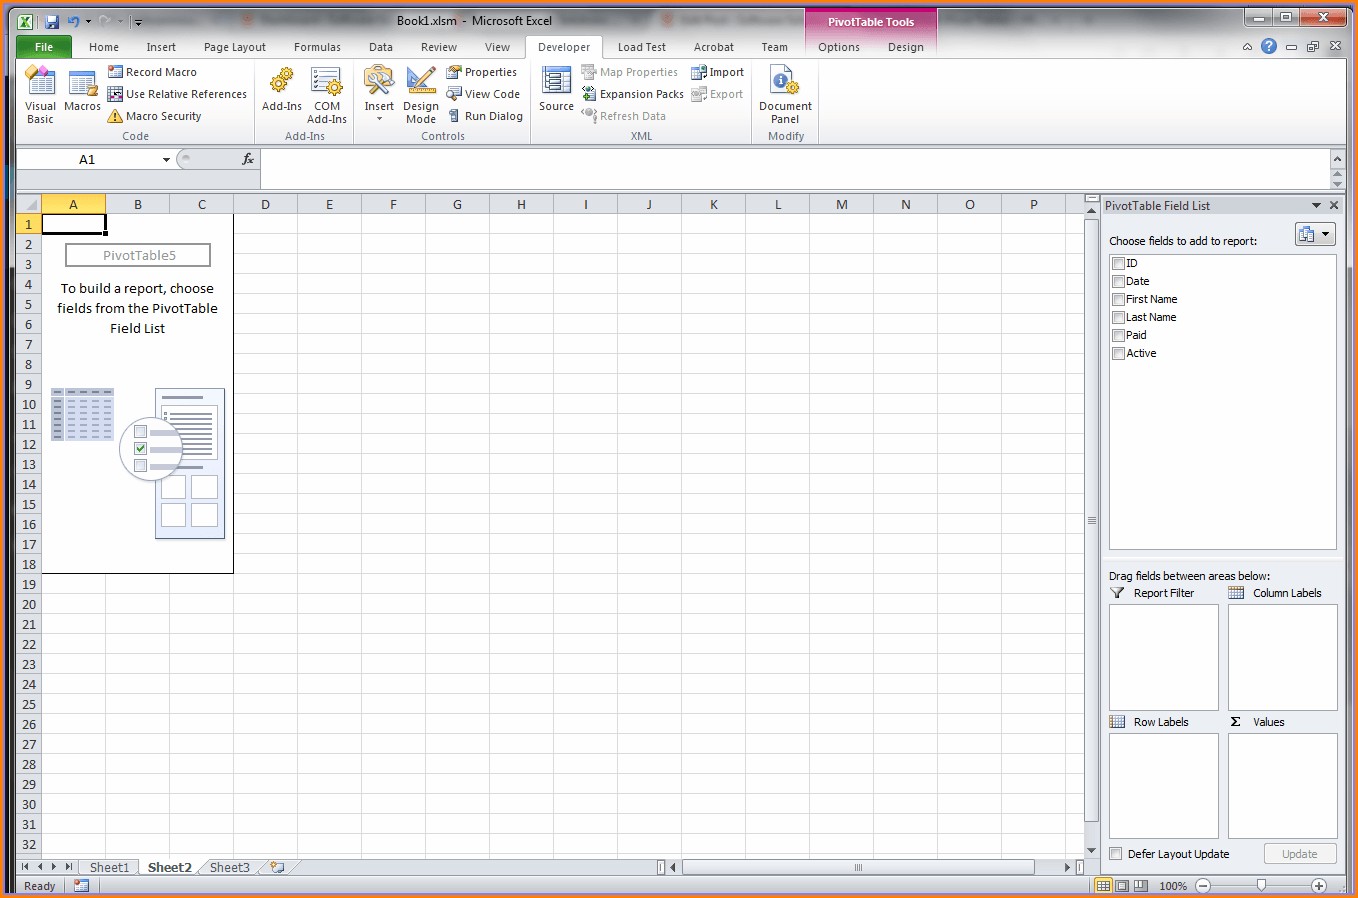This screenshot has height=898, width=1358.
Task: Open the Name Box dropdown
Action: [x=167, y=159]
